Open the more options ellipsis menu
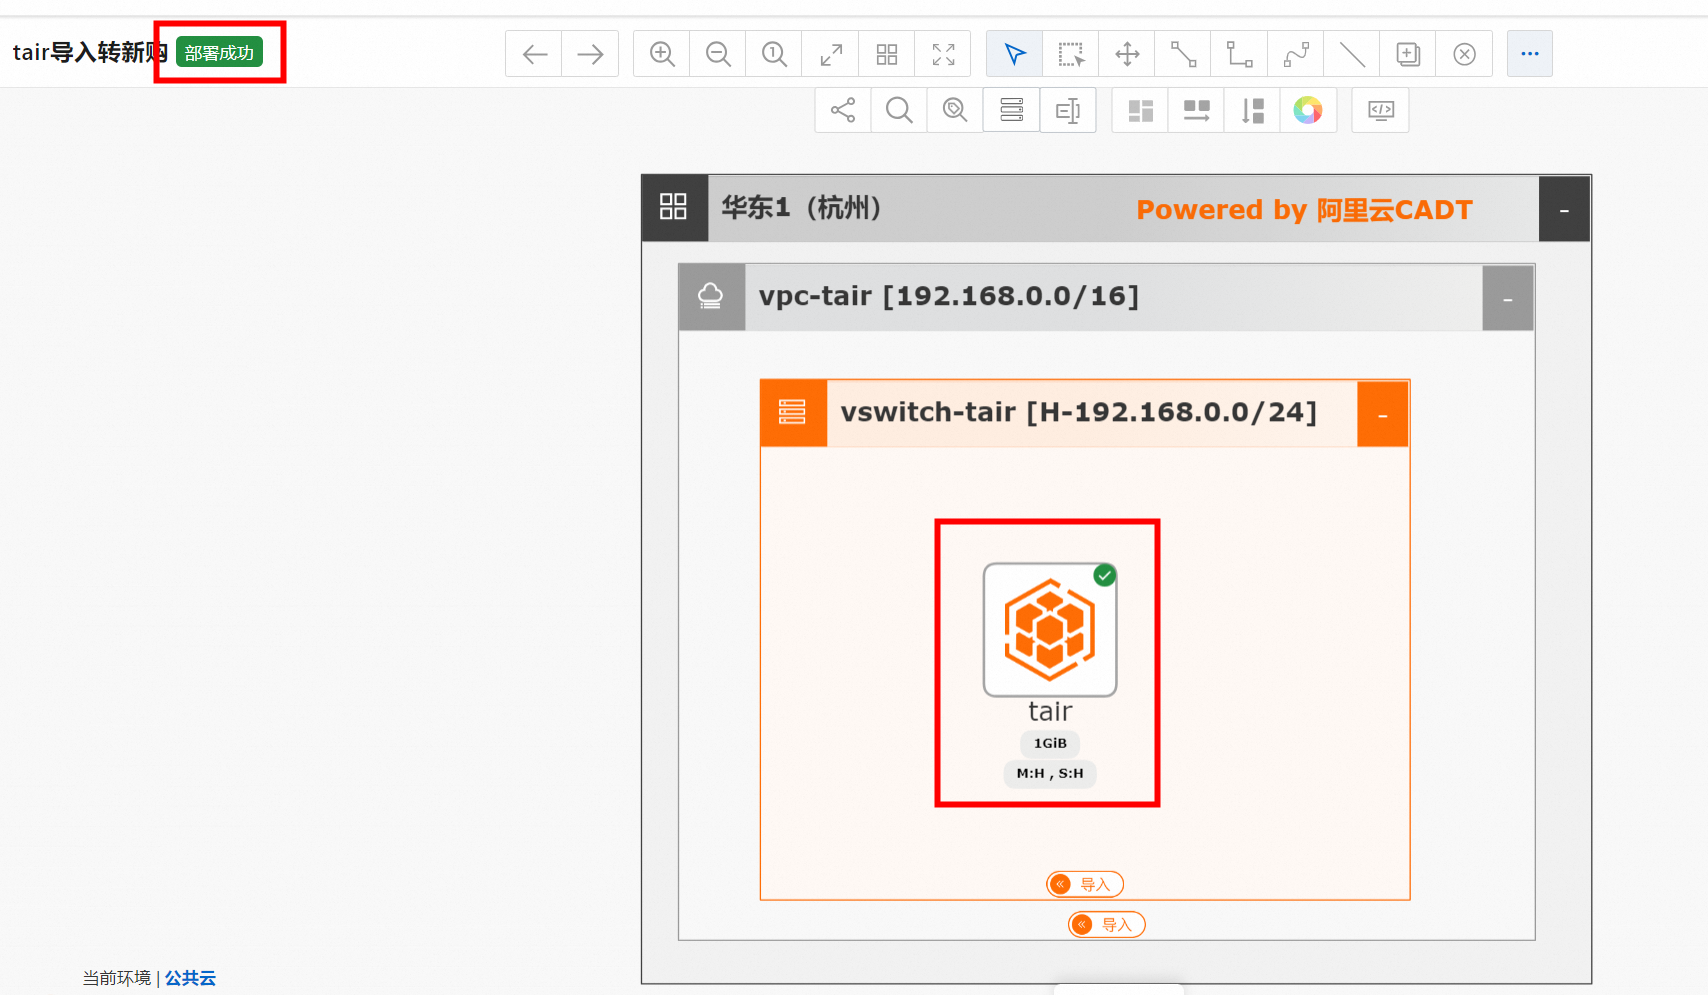Viewport: 1708px width, 995px height. coord(1530,54)
